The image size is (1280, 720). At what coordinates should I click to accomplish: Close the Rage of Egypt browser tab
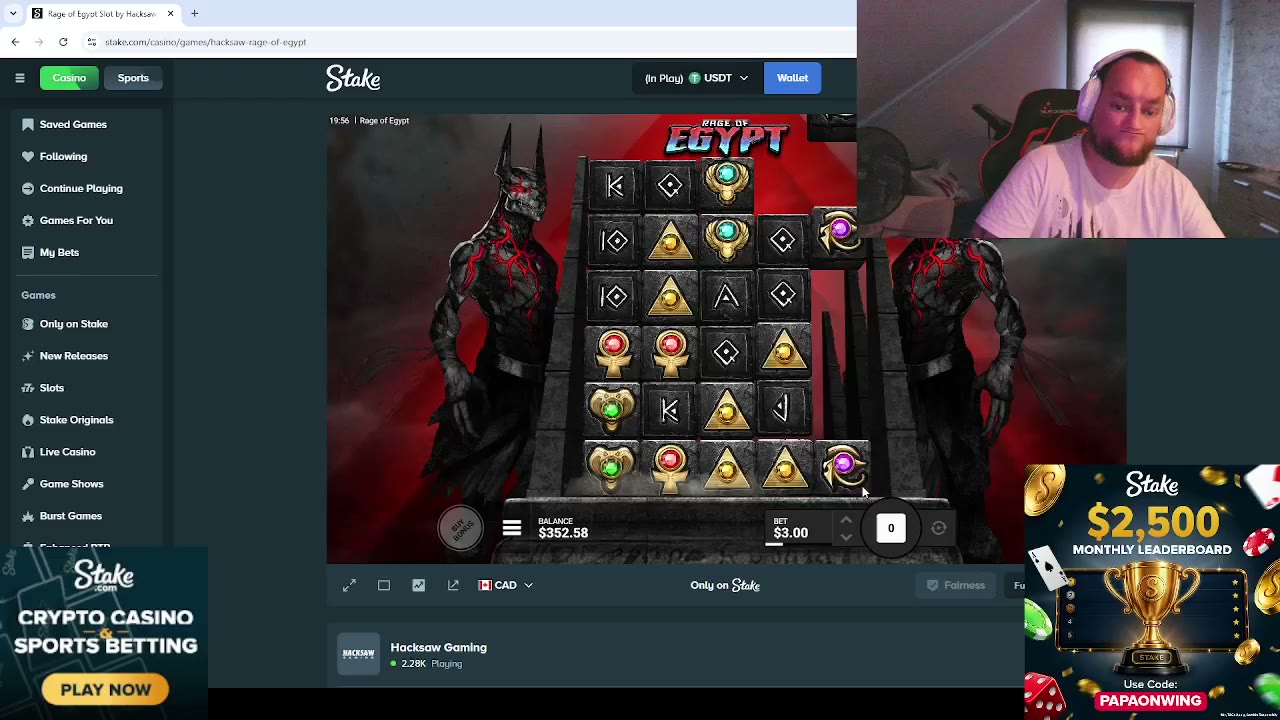click(170, 14)
